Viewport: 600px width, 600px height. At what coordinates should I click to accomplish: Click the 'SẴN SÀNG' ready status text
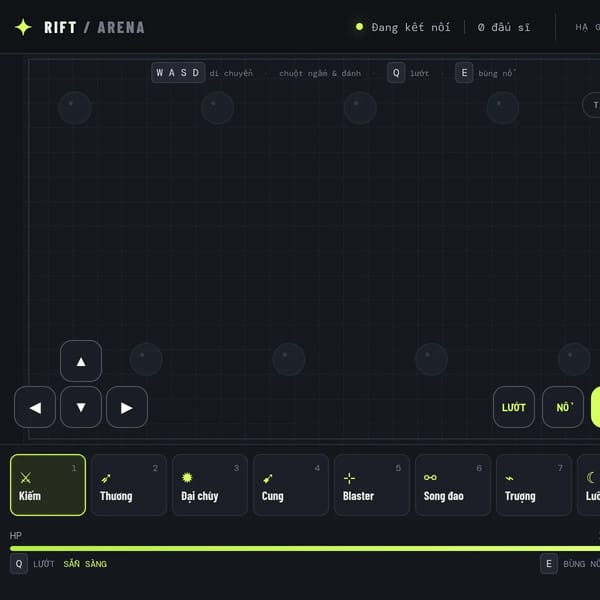click(85, 564)
